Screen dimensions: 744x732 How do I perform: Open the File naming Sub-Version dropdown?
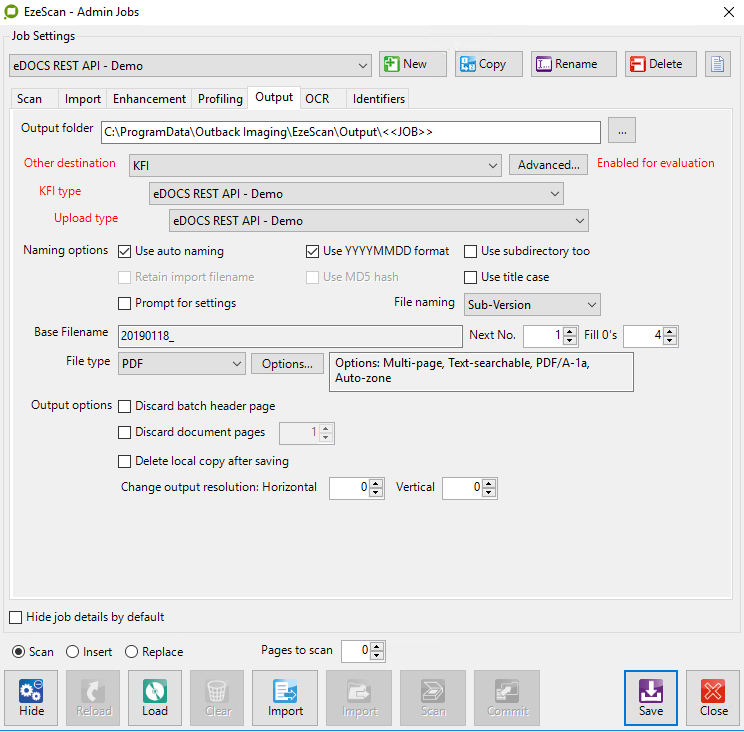pos(531,303)
